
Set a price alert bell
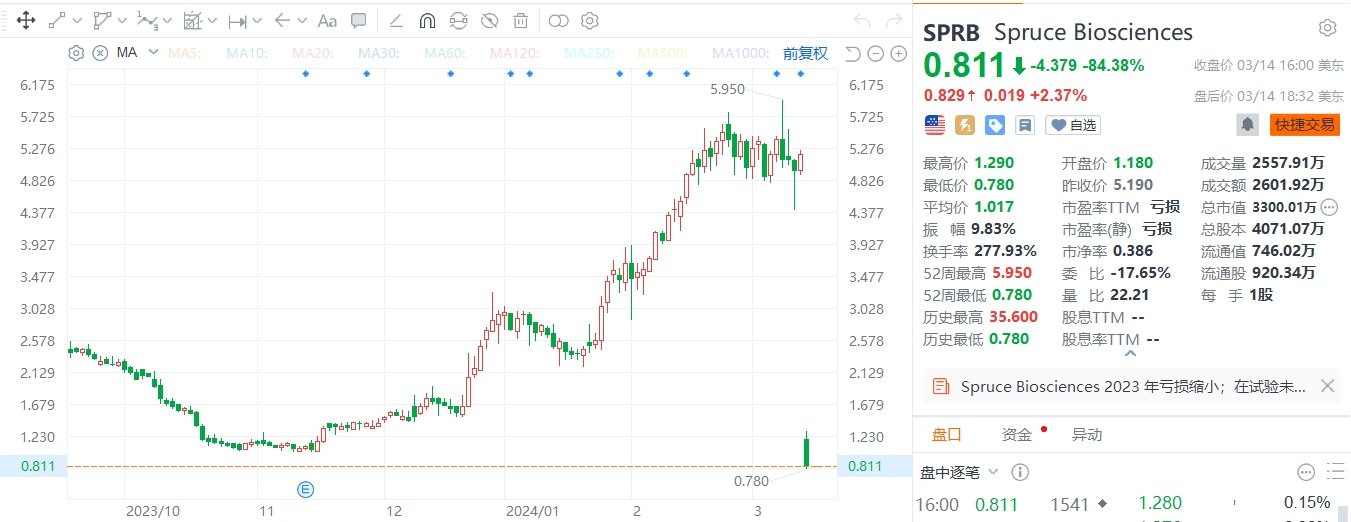coord(1247,125)
